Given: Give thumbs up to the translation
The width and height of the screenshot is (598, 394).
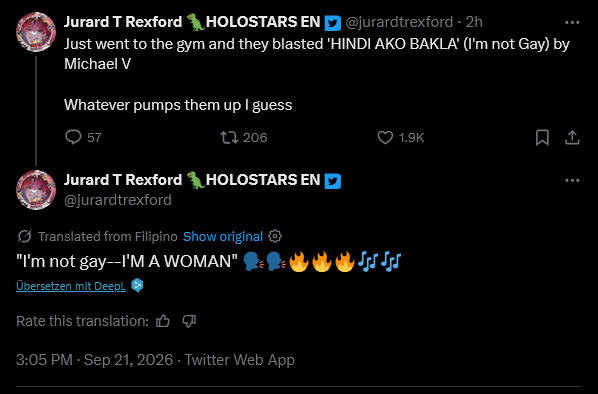Looking at the screenshot, I should coord(163,321).
